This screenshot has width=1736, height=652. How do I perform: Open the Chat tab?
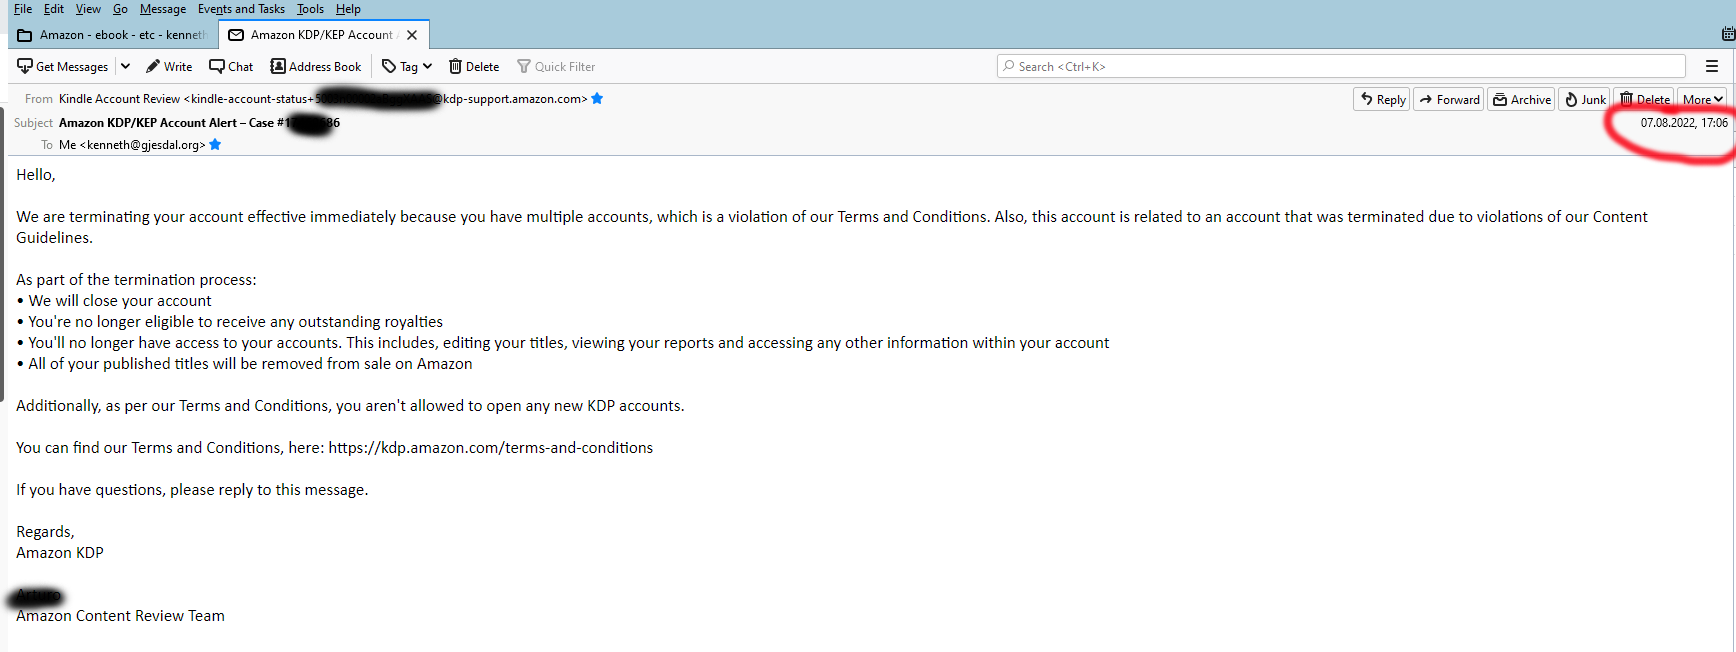tap(231, 67)
